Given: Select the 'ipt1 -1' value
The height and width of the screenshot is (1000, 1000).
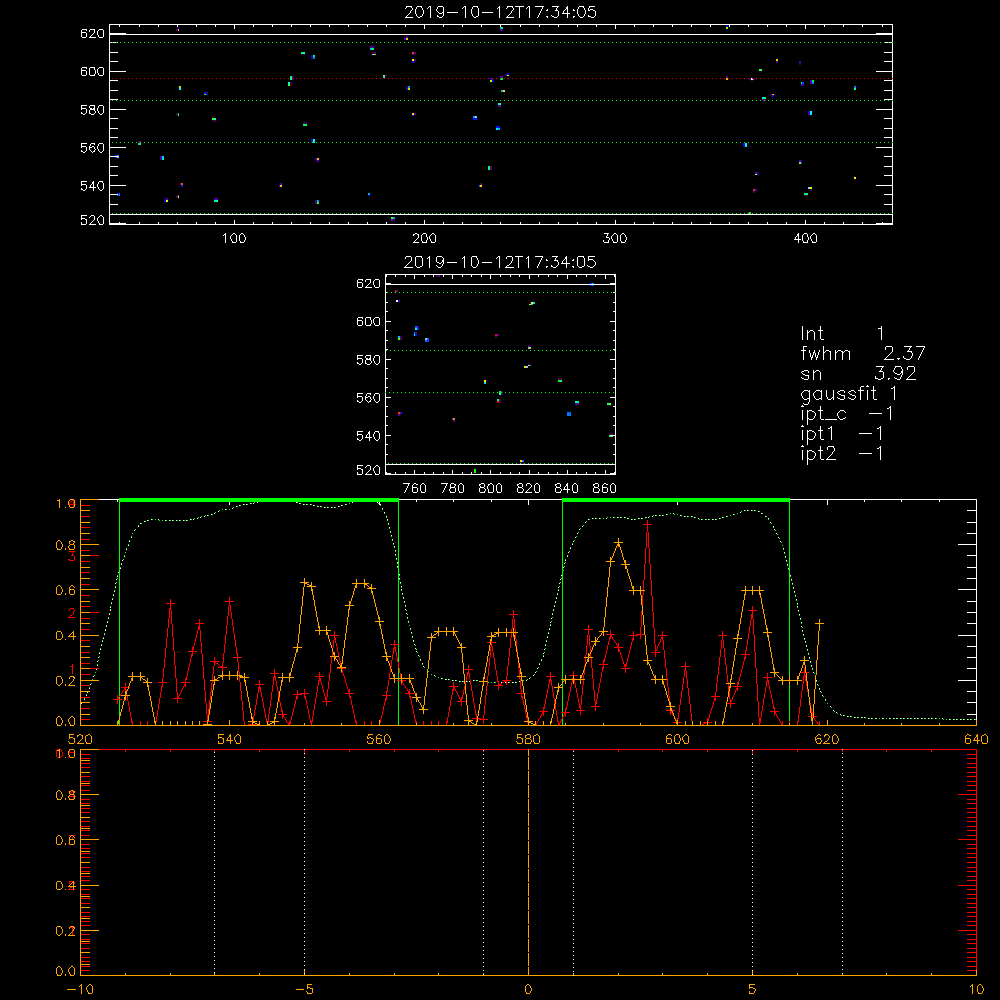Looking at the screenshot, I should point(842,434).
